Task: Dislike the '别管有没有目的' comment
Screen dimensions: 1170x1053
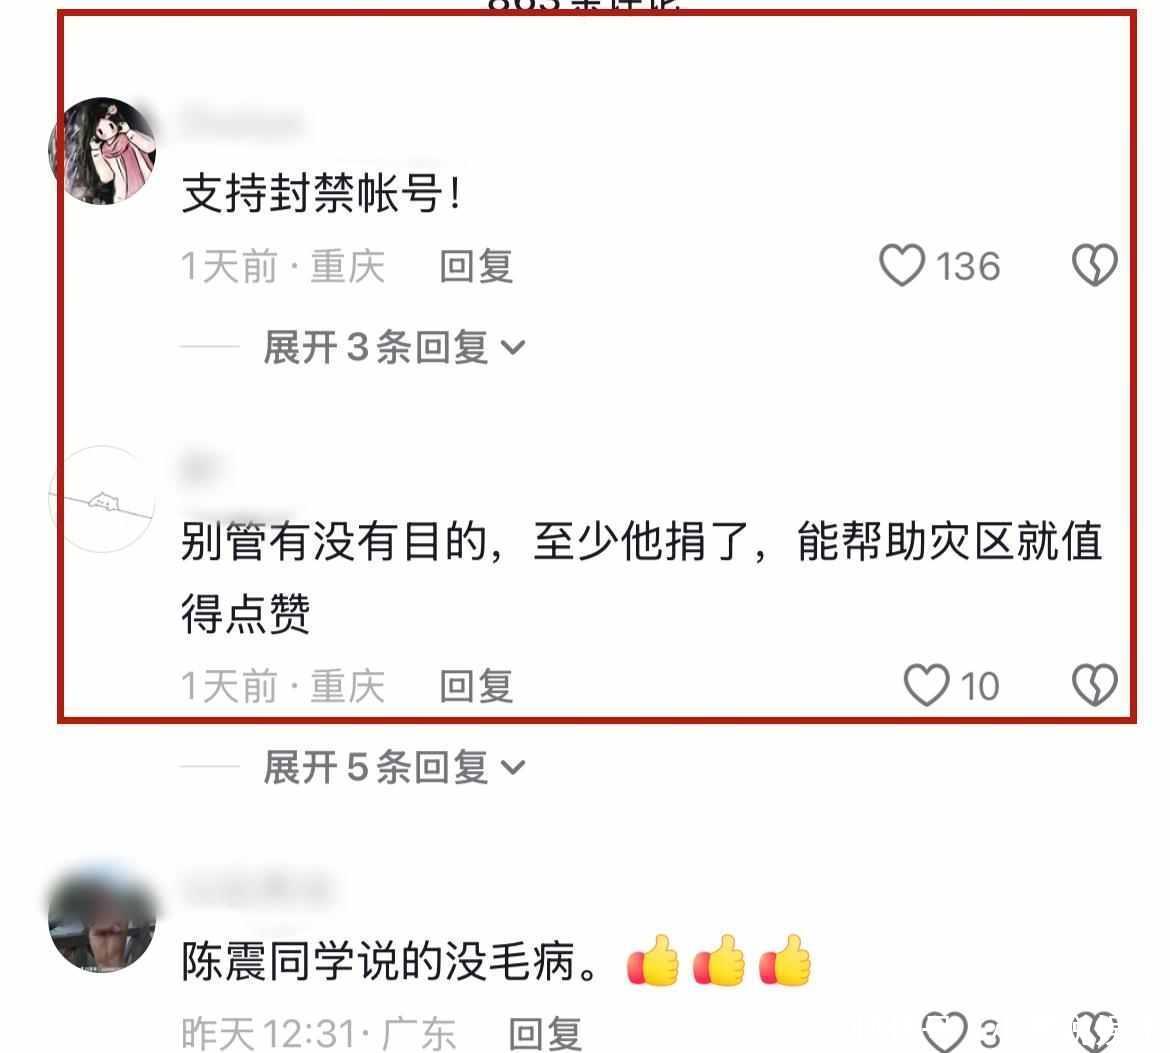Action: click(x=1095, y=685)
